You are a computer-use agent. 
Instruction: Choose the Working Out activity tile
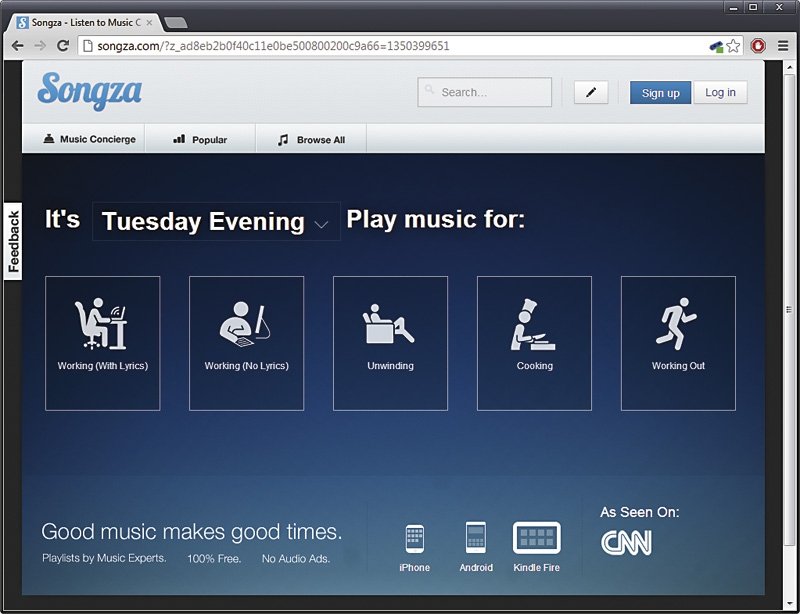(x=678, y=343)
